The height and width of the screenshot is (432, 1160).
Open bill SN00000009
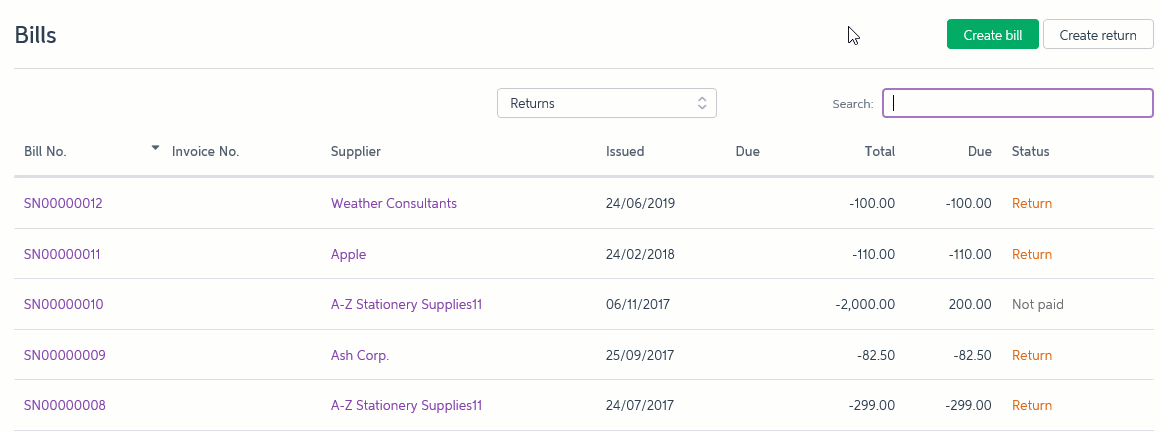click(64, 355)
